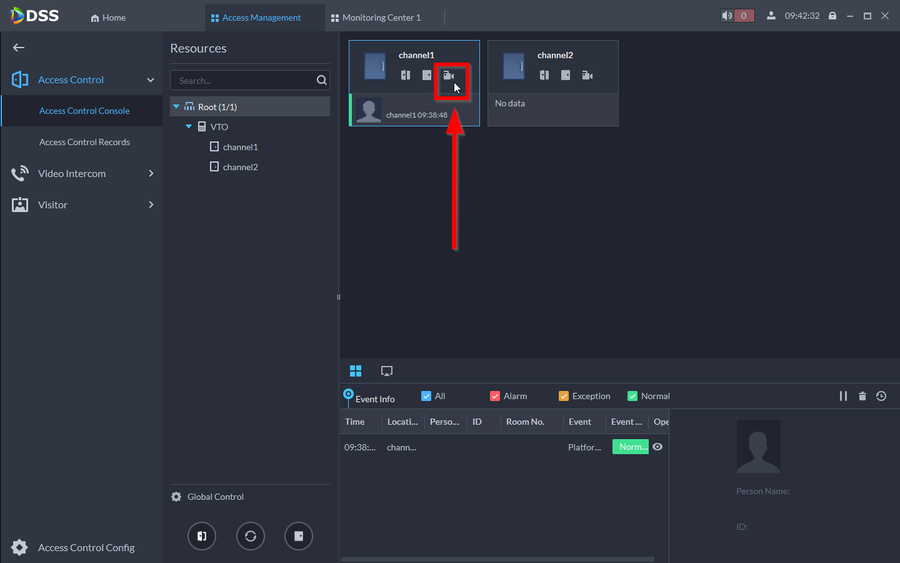Click the DSS logo

34,15
